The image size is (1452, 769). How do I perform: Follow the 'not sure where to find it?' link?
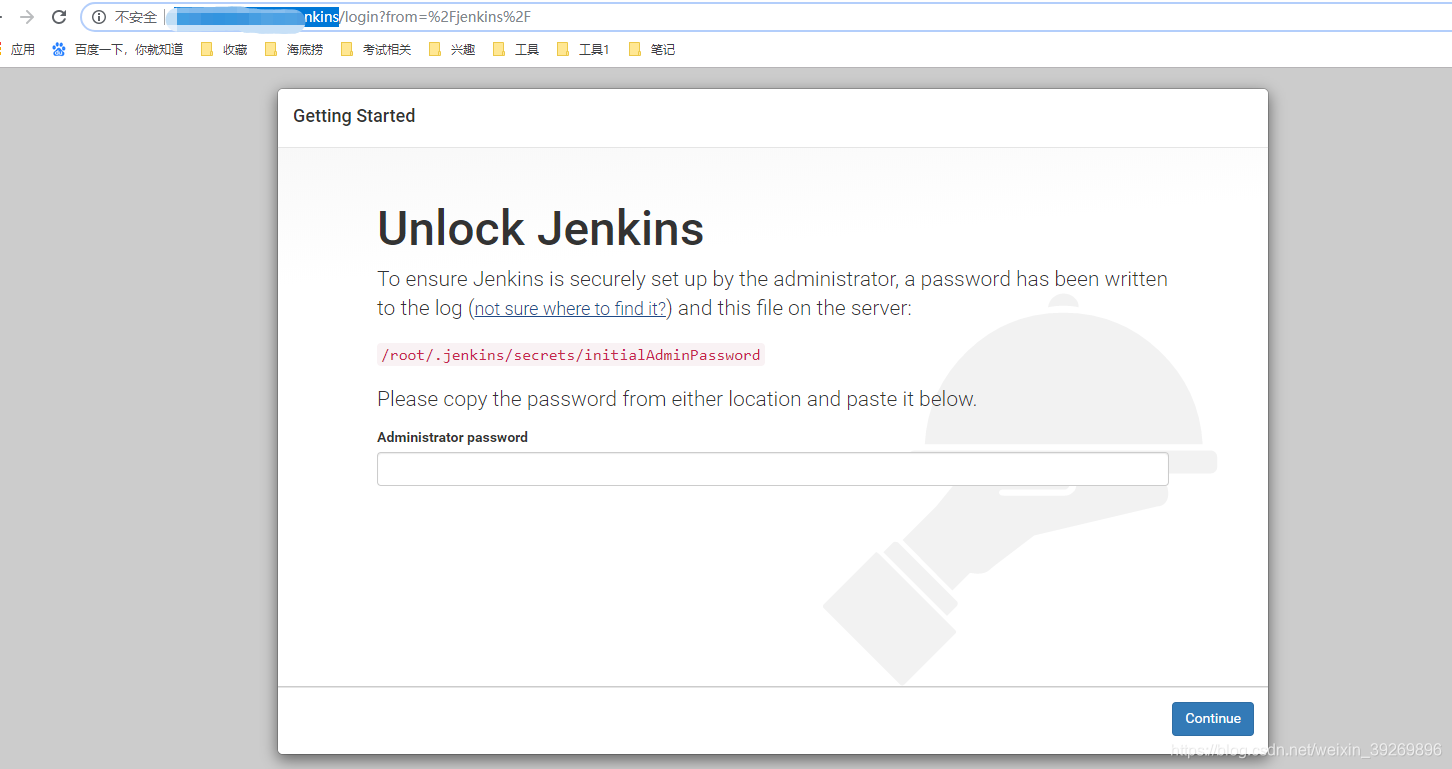(x=570, y=309)
